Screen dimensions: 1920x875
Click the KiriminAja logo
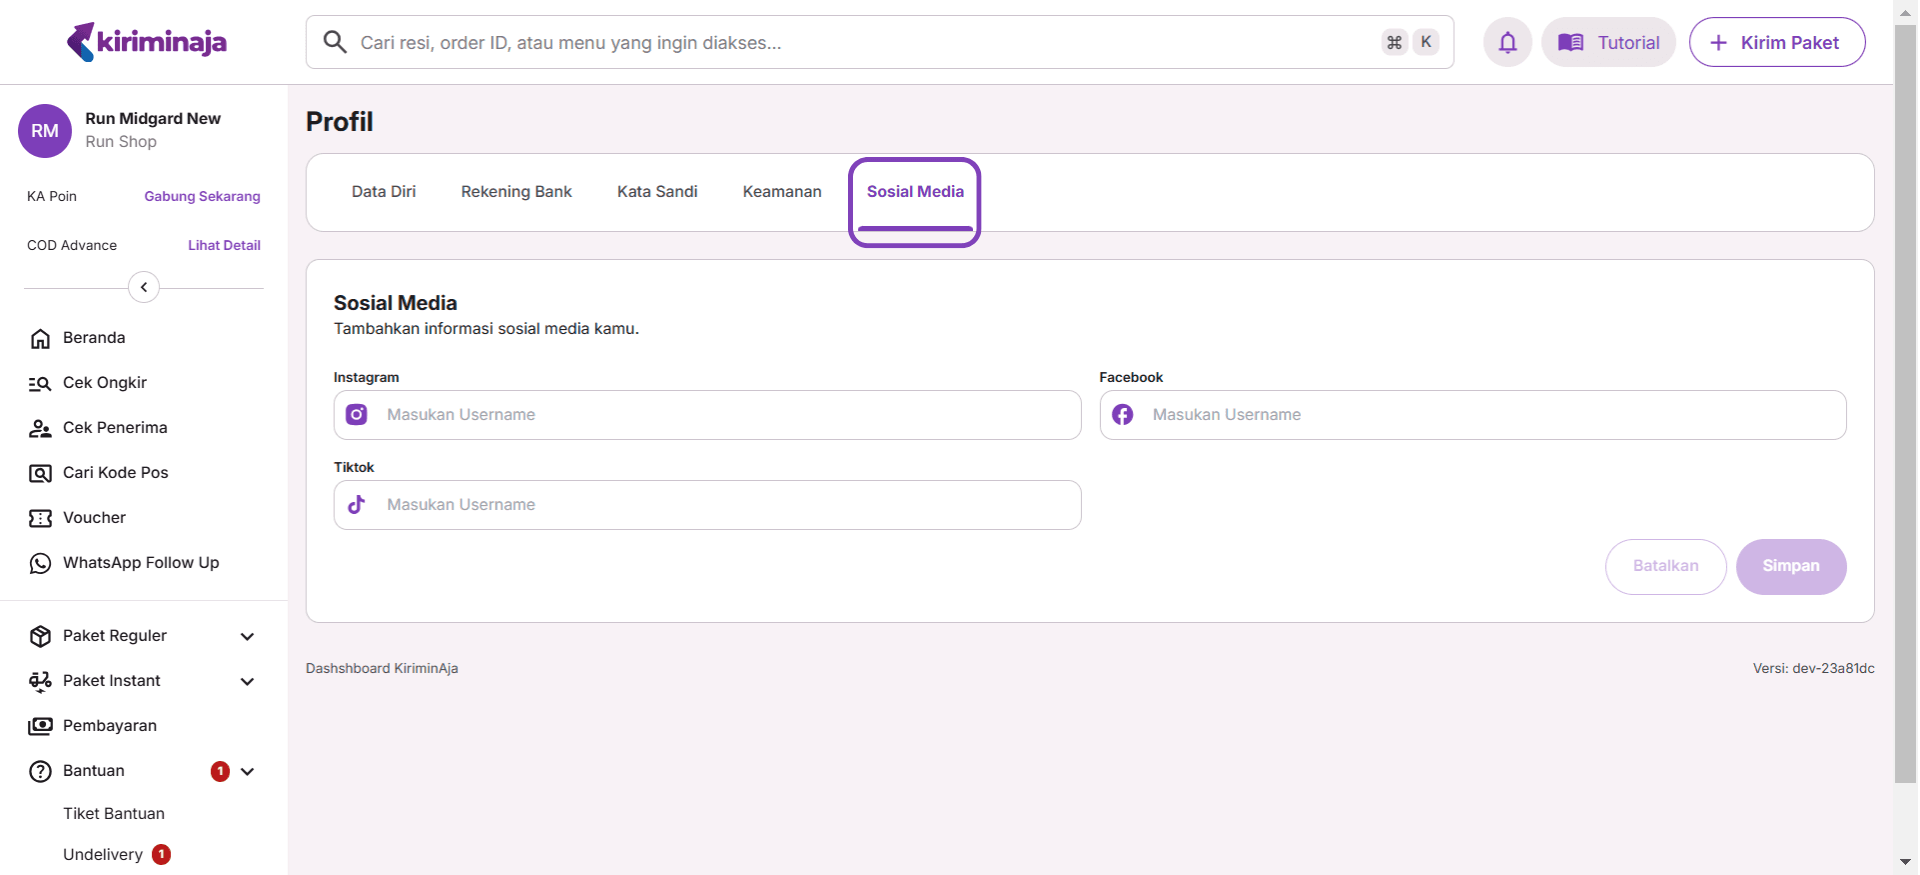click(x=147, y=42)
